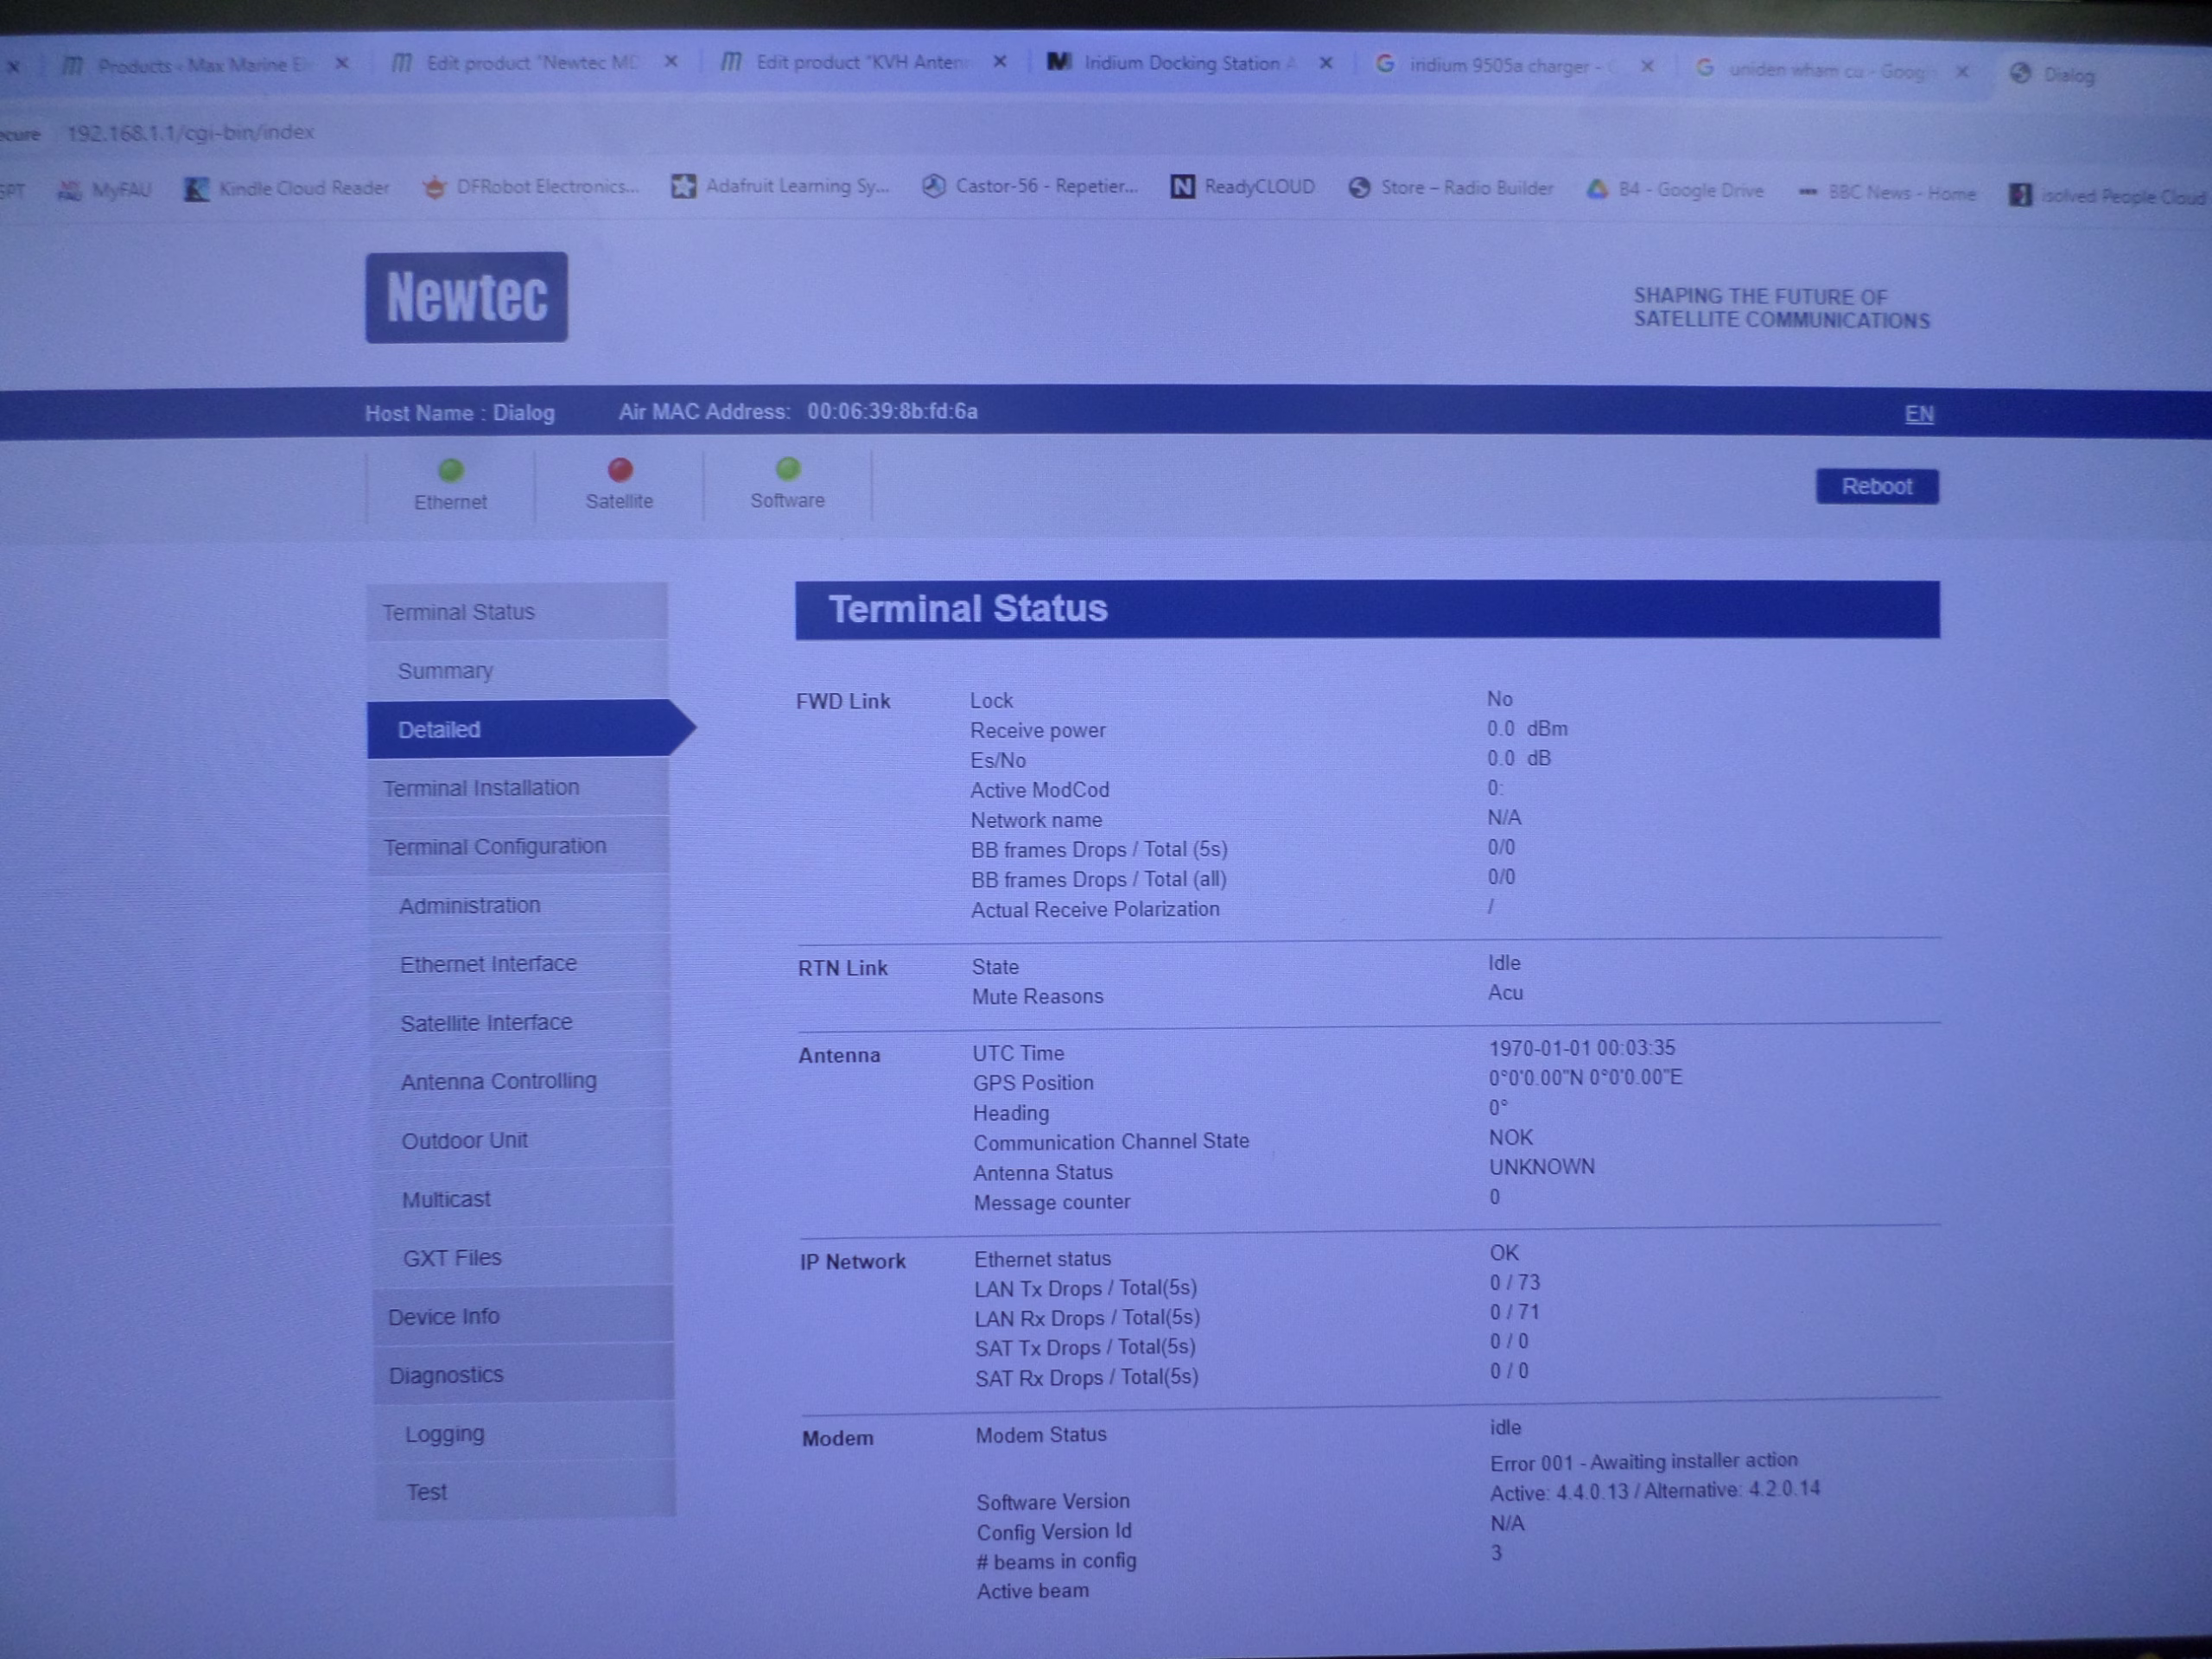This screenshot has height=1659, width=2212.
Task: Click the EN language link
Action: coord(1918,414)
